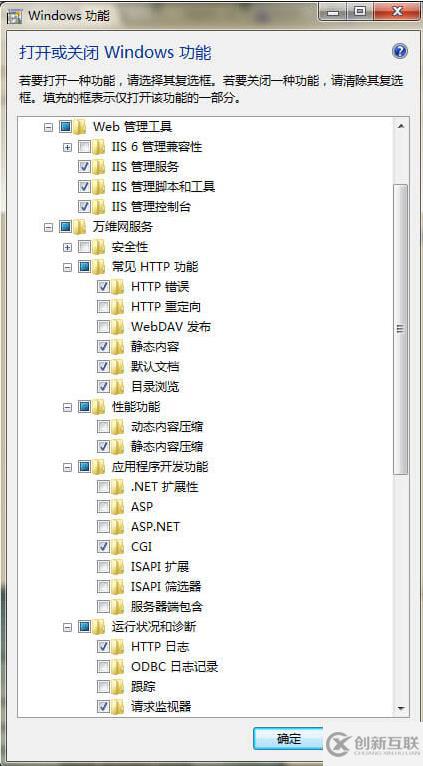Screen dimensions: 423x766
Task: Select the 万维网服务 folder icon
Action: 81,227
